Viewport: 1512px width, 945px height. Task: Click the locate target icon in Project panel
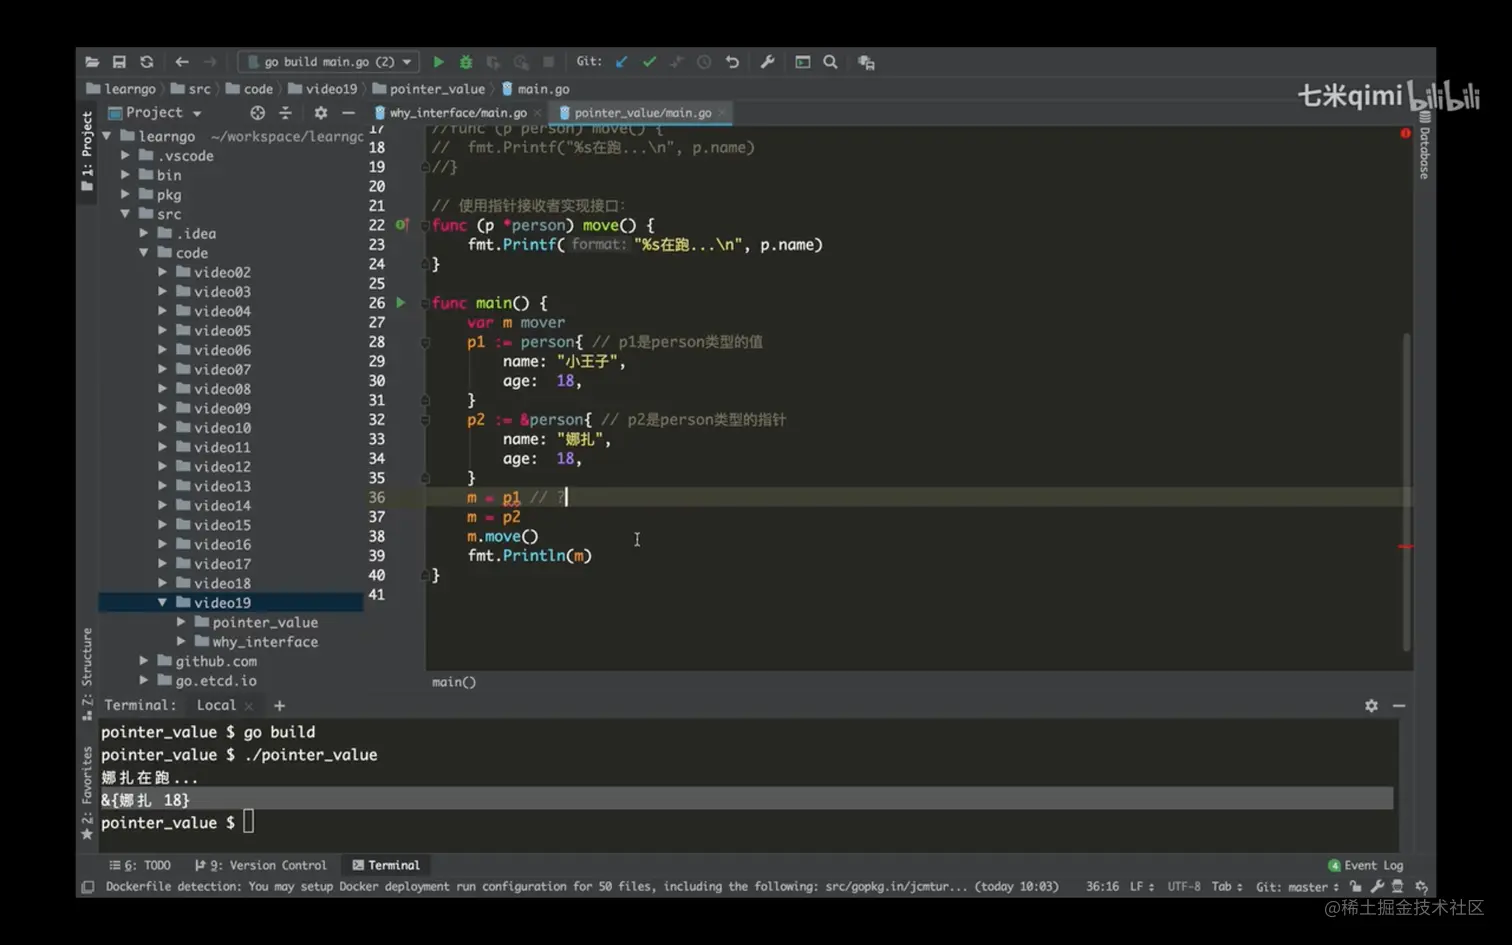point(257,113)
